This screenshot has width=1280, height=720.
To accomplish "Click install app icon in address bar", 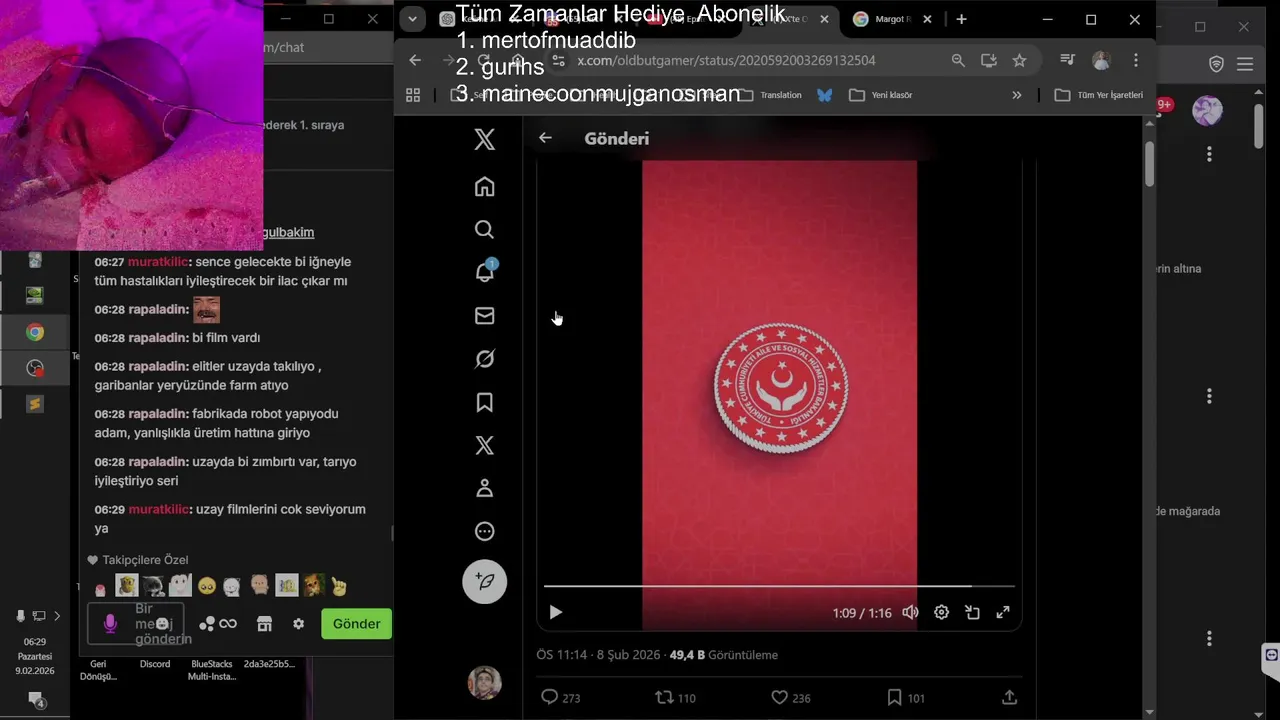I will tap(989, 60).
